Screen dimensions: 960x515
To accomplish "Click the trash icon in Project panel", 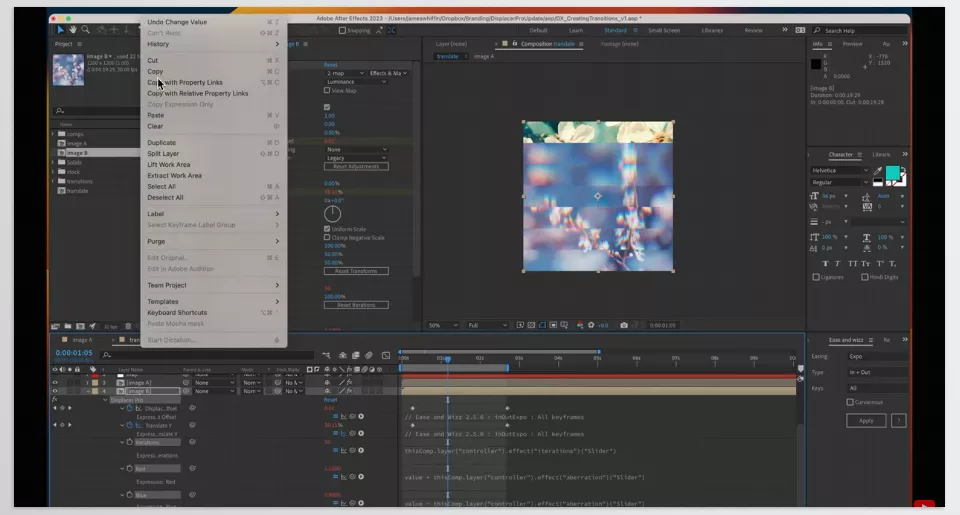I will point(128,326).
